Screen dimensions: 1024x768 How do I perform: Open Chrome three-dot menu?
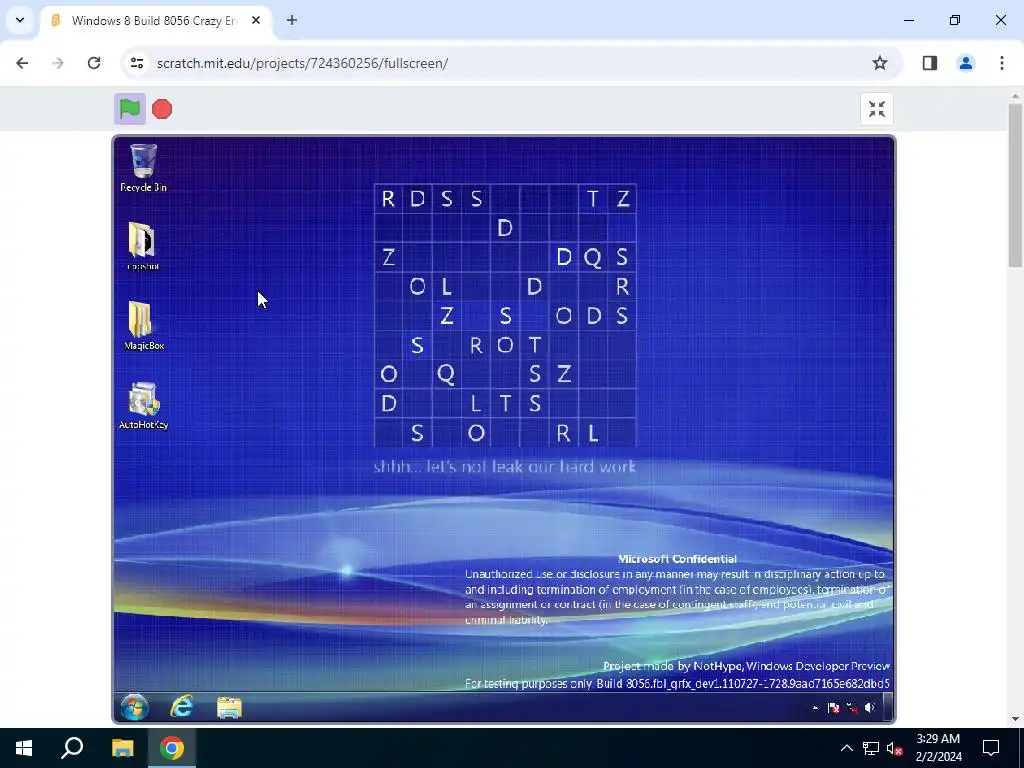coord(1002,63)
